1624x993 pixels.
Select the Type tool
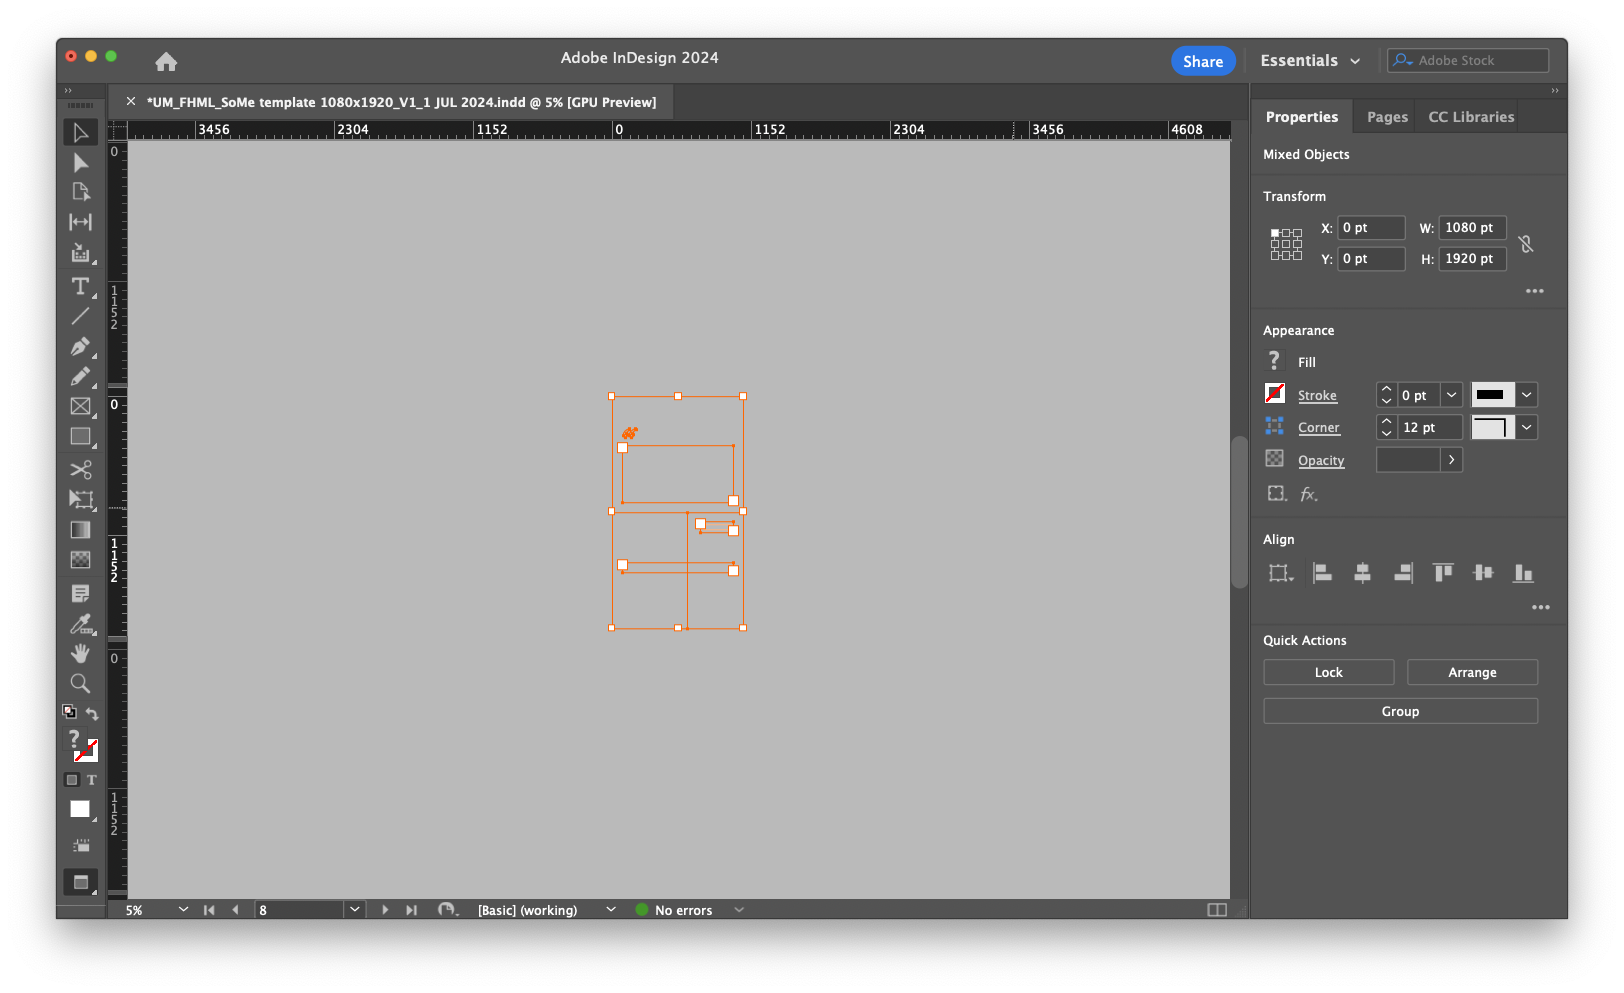tap(80, 287)
